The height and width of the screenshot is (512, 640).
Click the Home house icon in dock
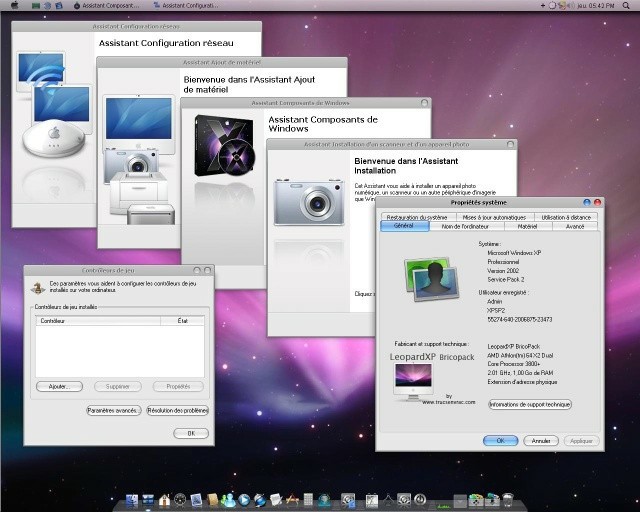tap(164, 500)
